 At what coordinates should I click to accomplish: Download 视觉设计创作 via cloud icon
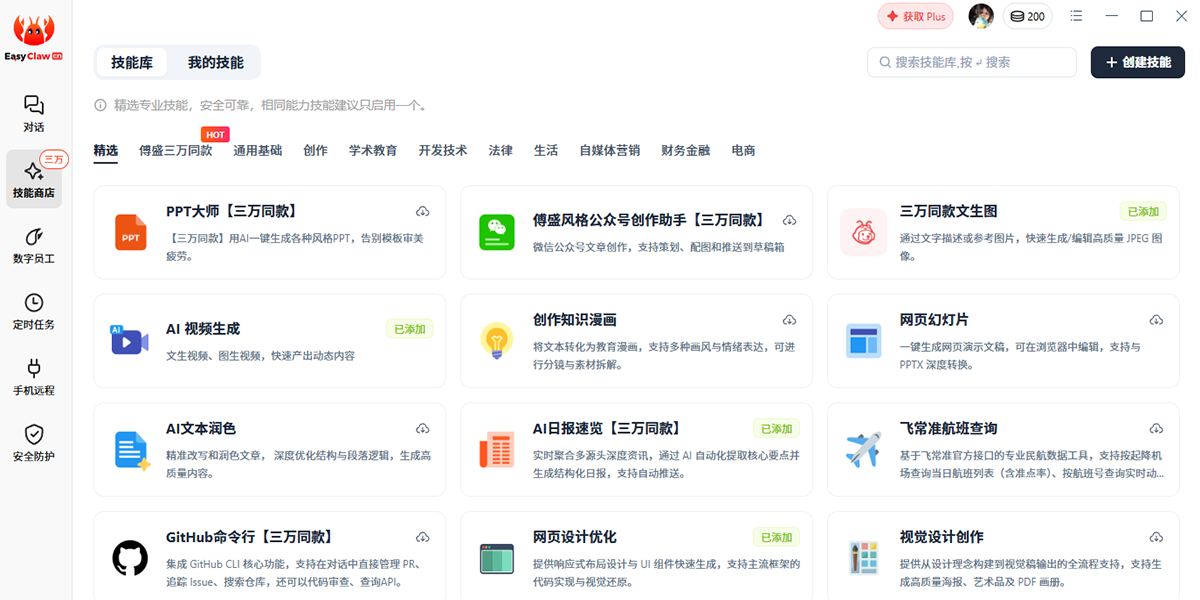pyautogui.click(x=1157, y=538)
